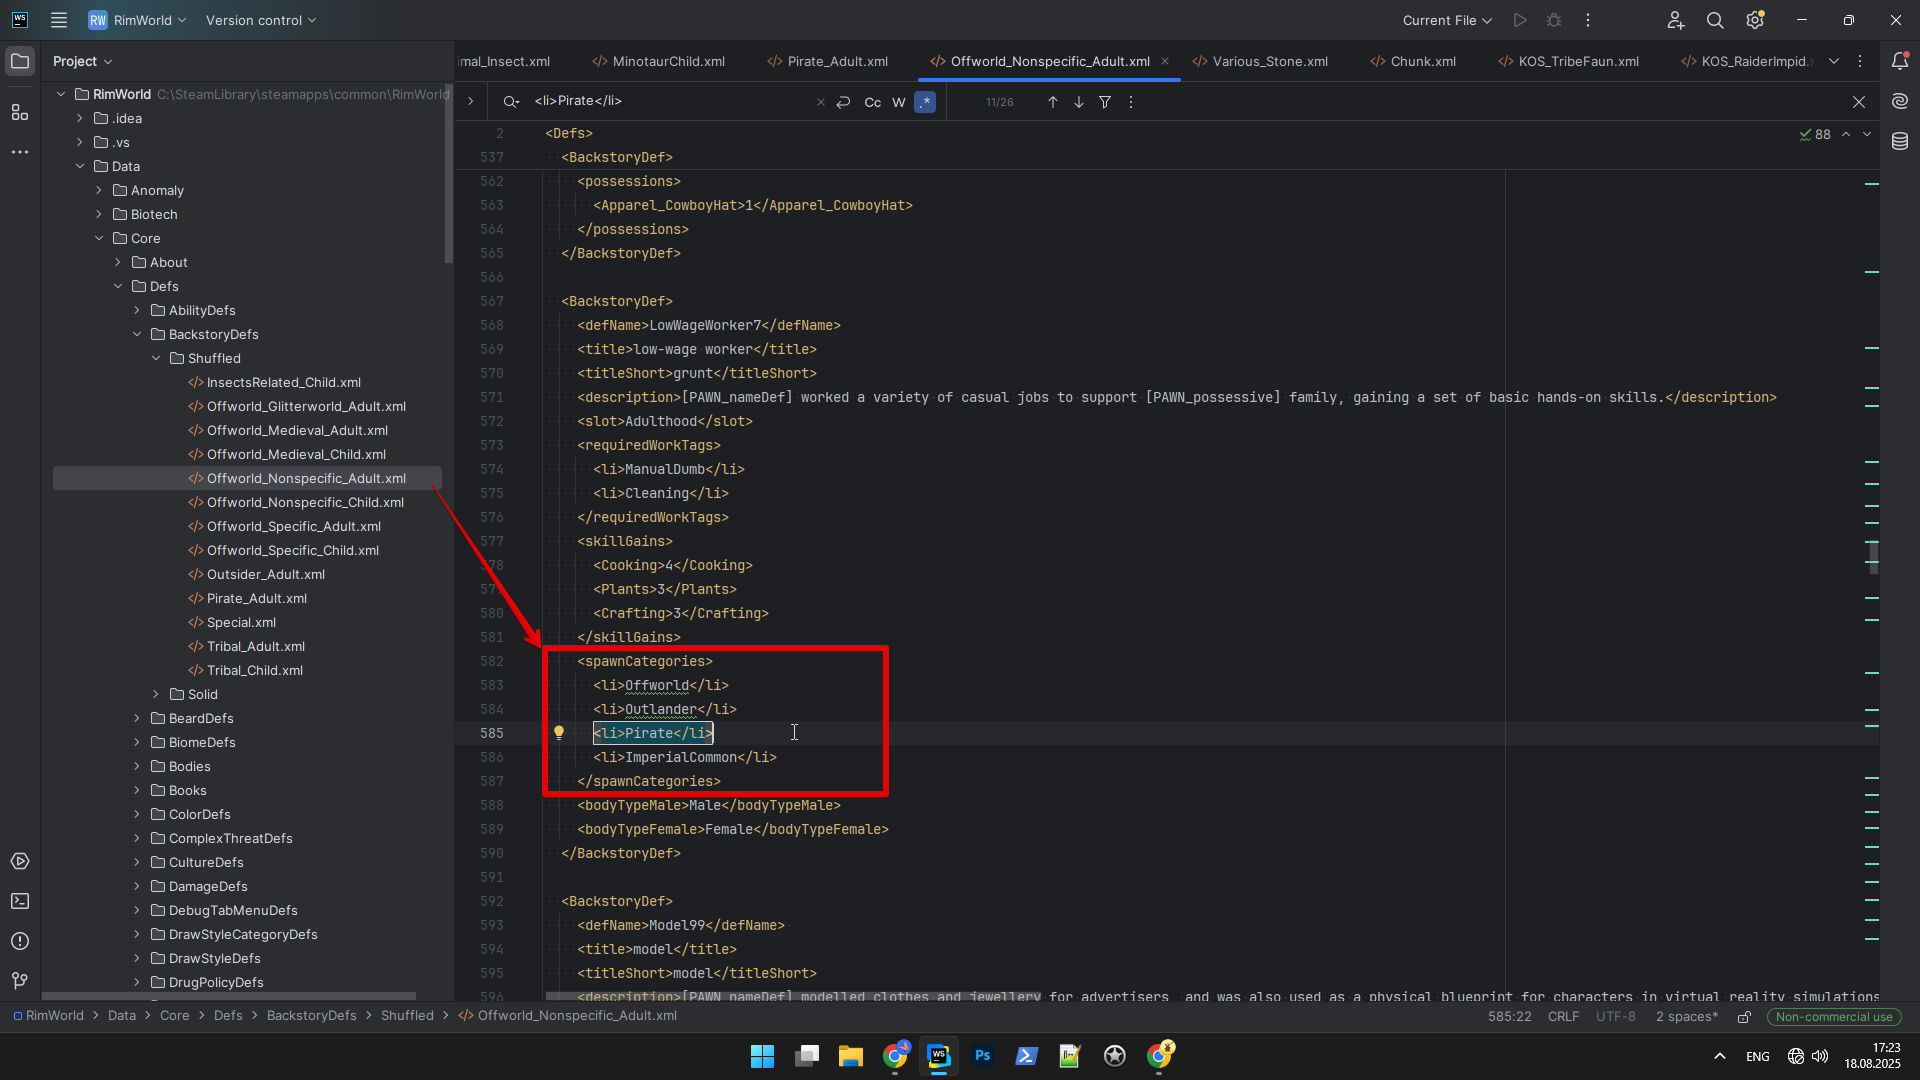Click the editor vertical scrollbar thumb

click(1873, 556)
